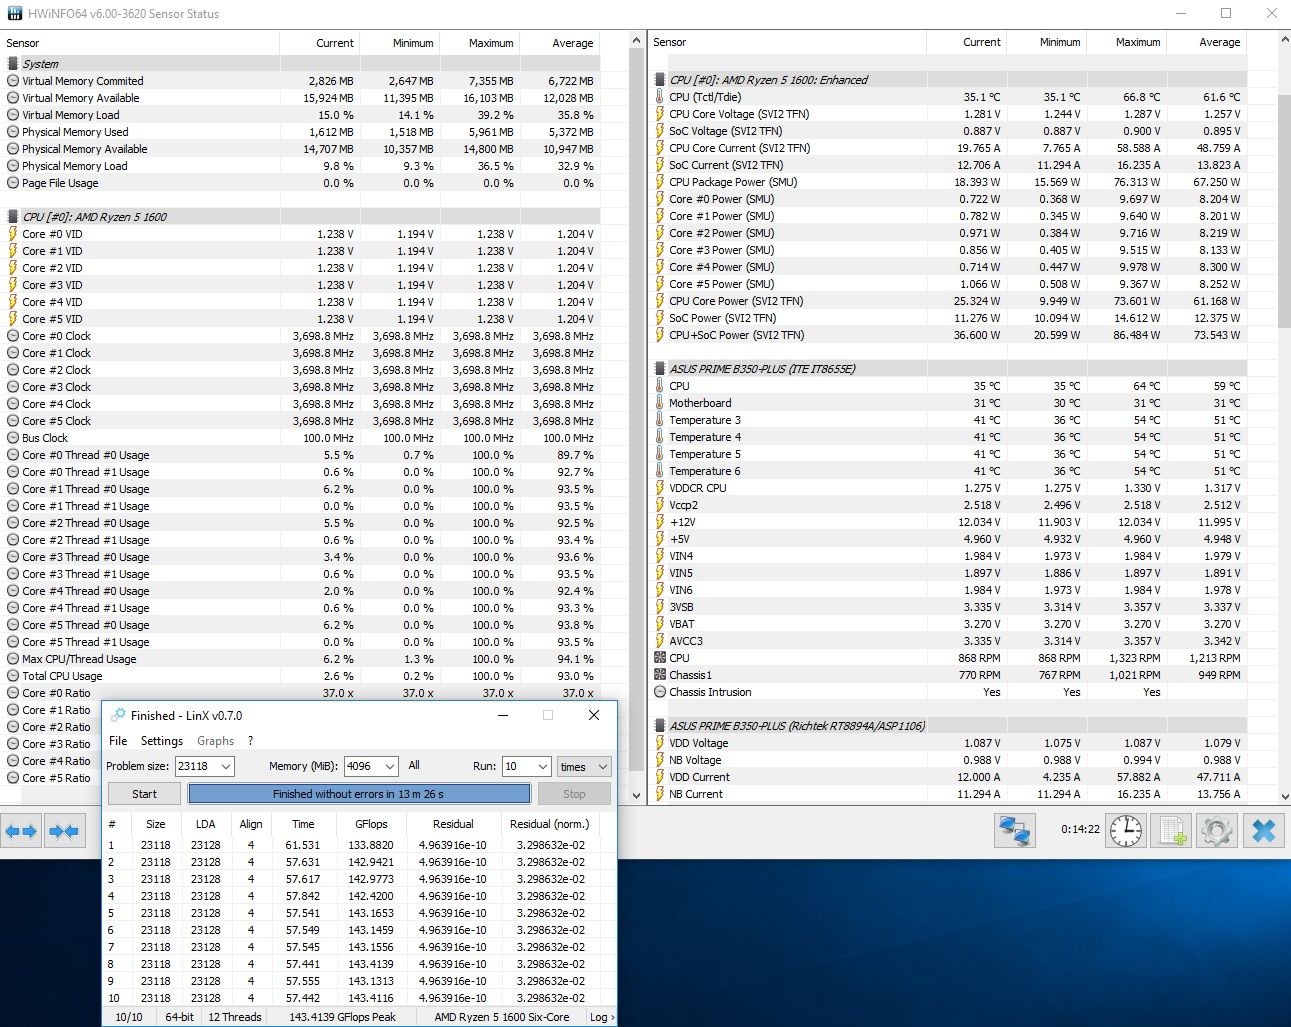Click 'AMD Ryzen 5 1600 Six-Core' in the LinX status bar
Viewport: 1291px width, 1027px height.
coord(502,1017)
